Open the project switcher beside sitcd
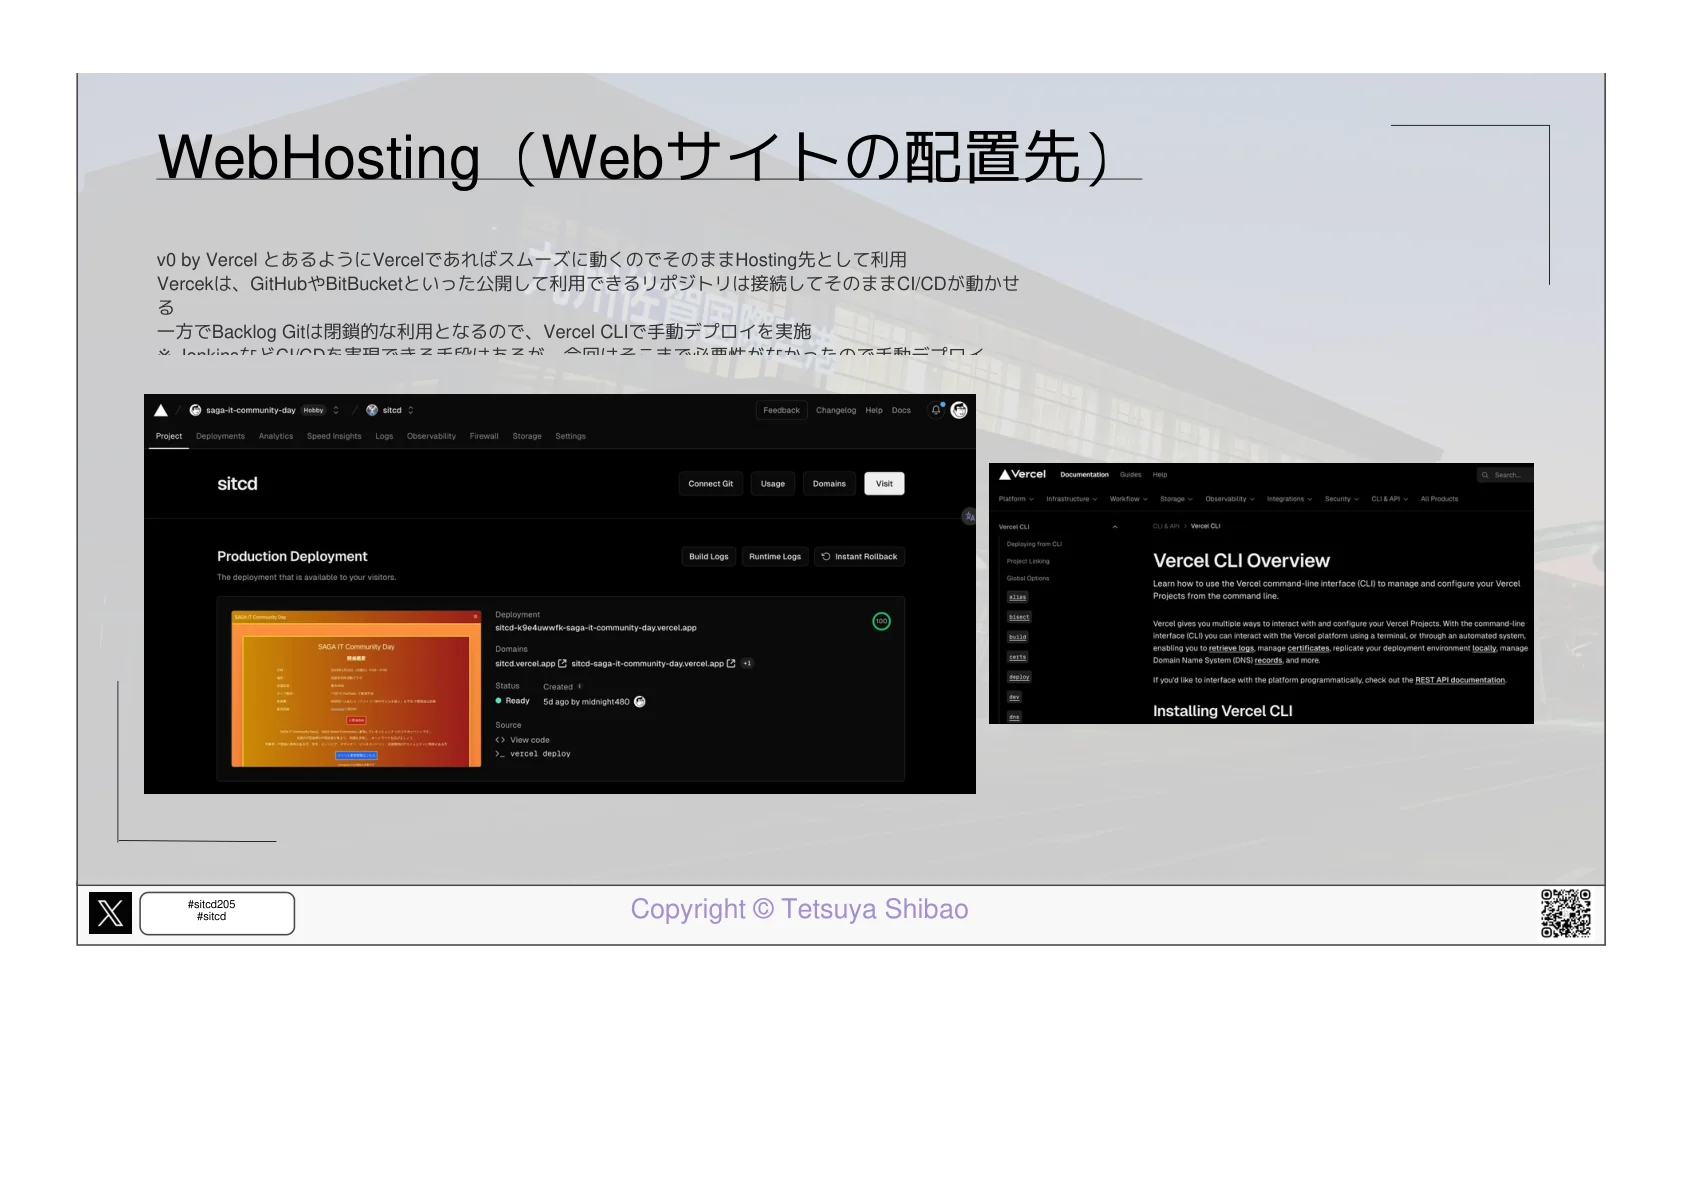 pos(410,410)
